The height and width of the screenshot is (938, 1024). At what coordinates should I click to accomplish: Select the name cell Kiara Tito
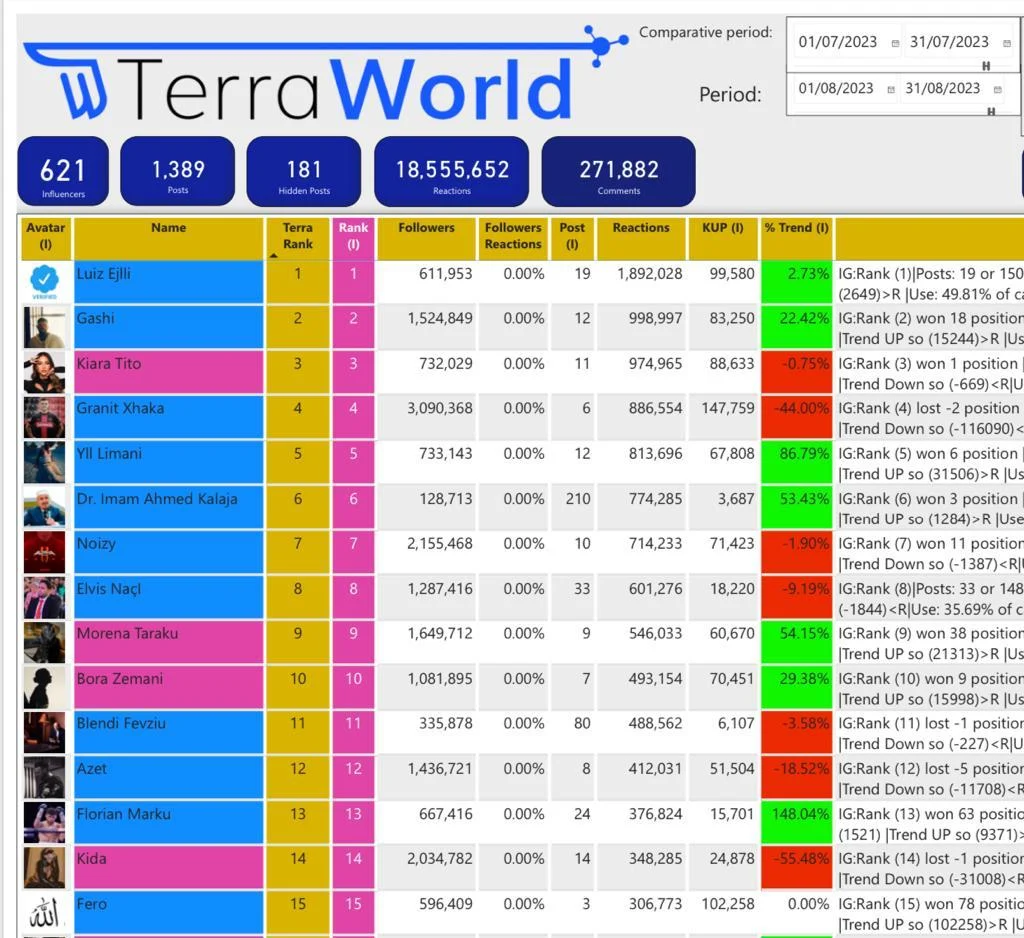click(168, 372)
